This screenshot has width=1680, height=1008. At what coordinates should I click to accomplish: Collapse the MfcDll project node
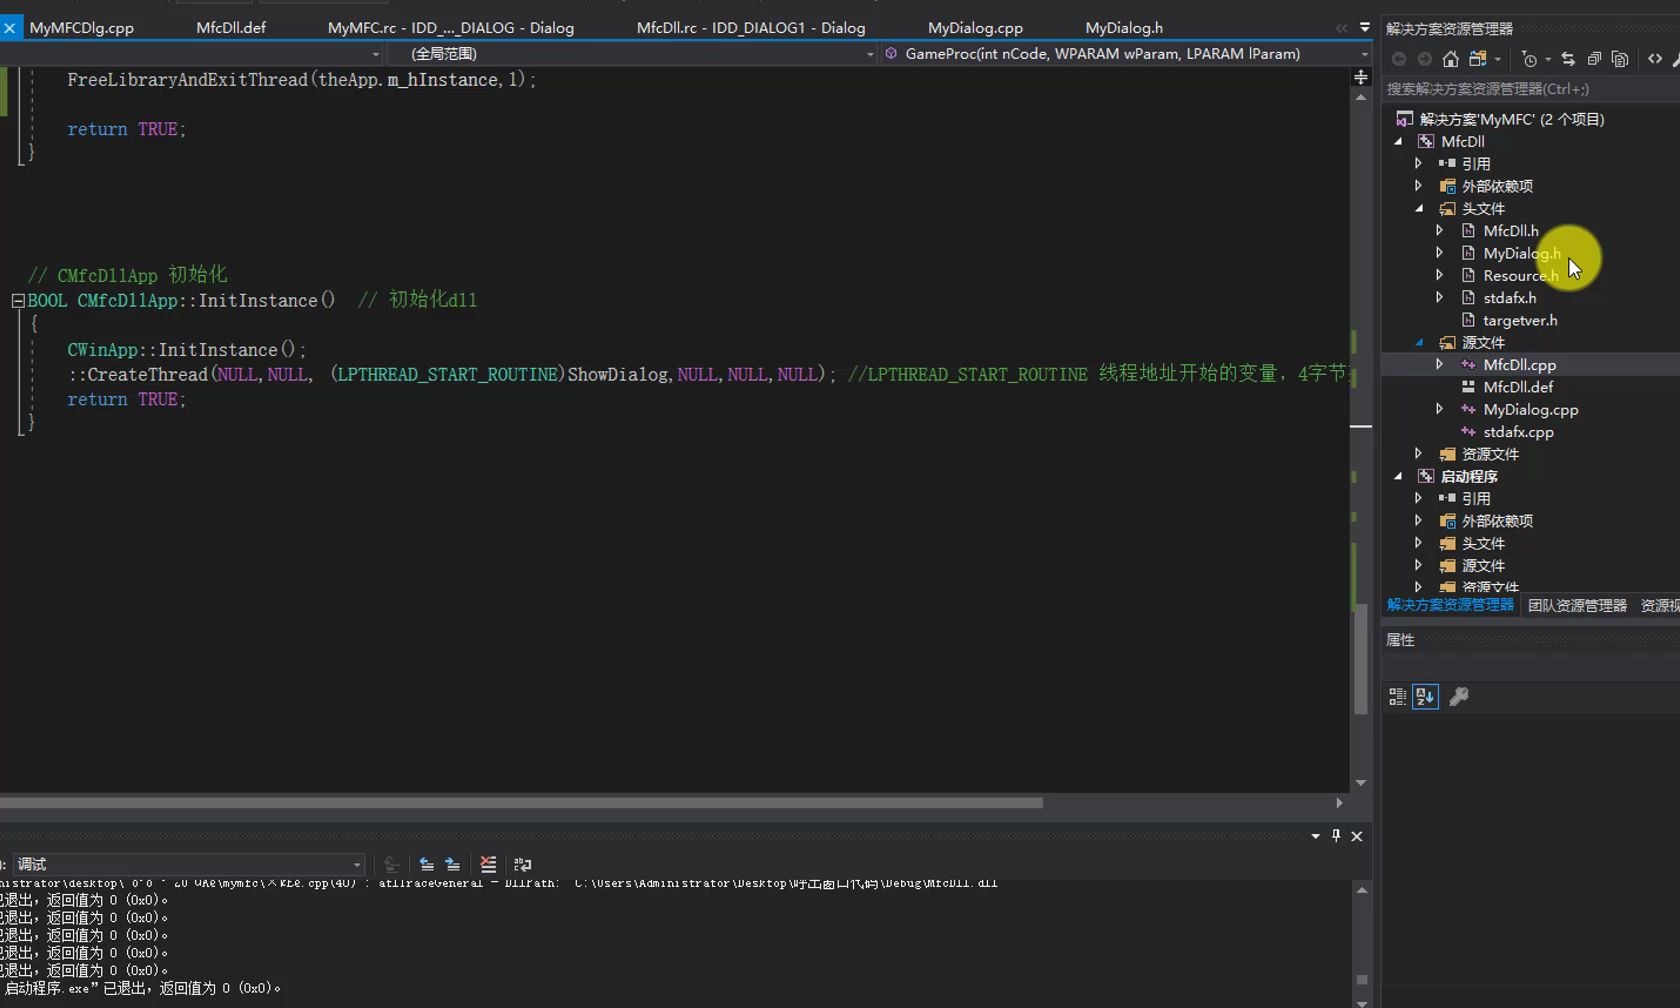(1399, 141)
